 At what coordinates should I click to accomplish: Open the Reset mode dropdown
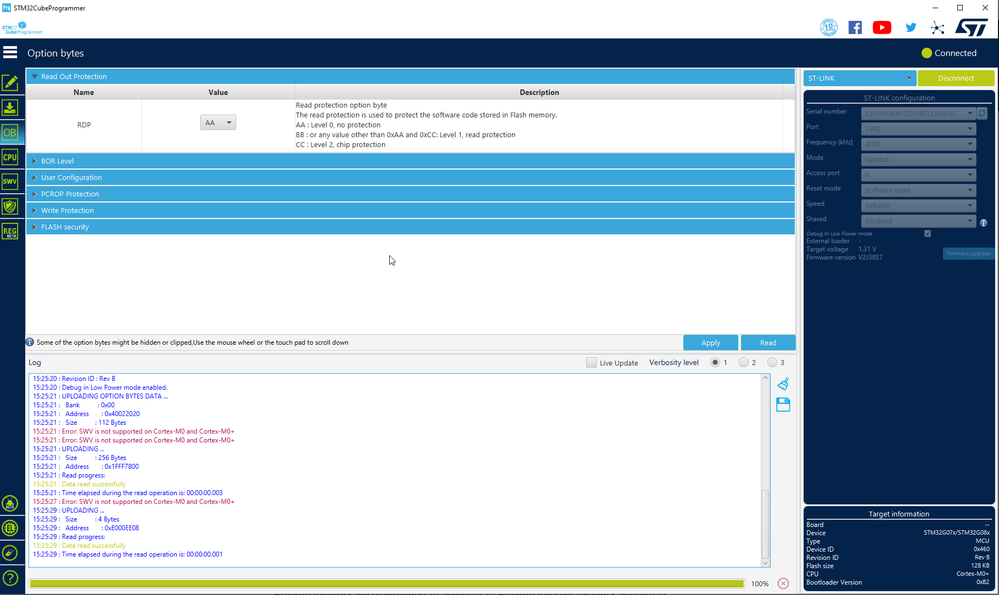point(918,190)
